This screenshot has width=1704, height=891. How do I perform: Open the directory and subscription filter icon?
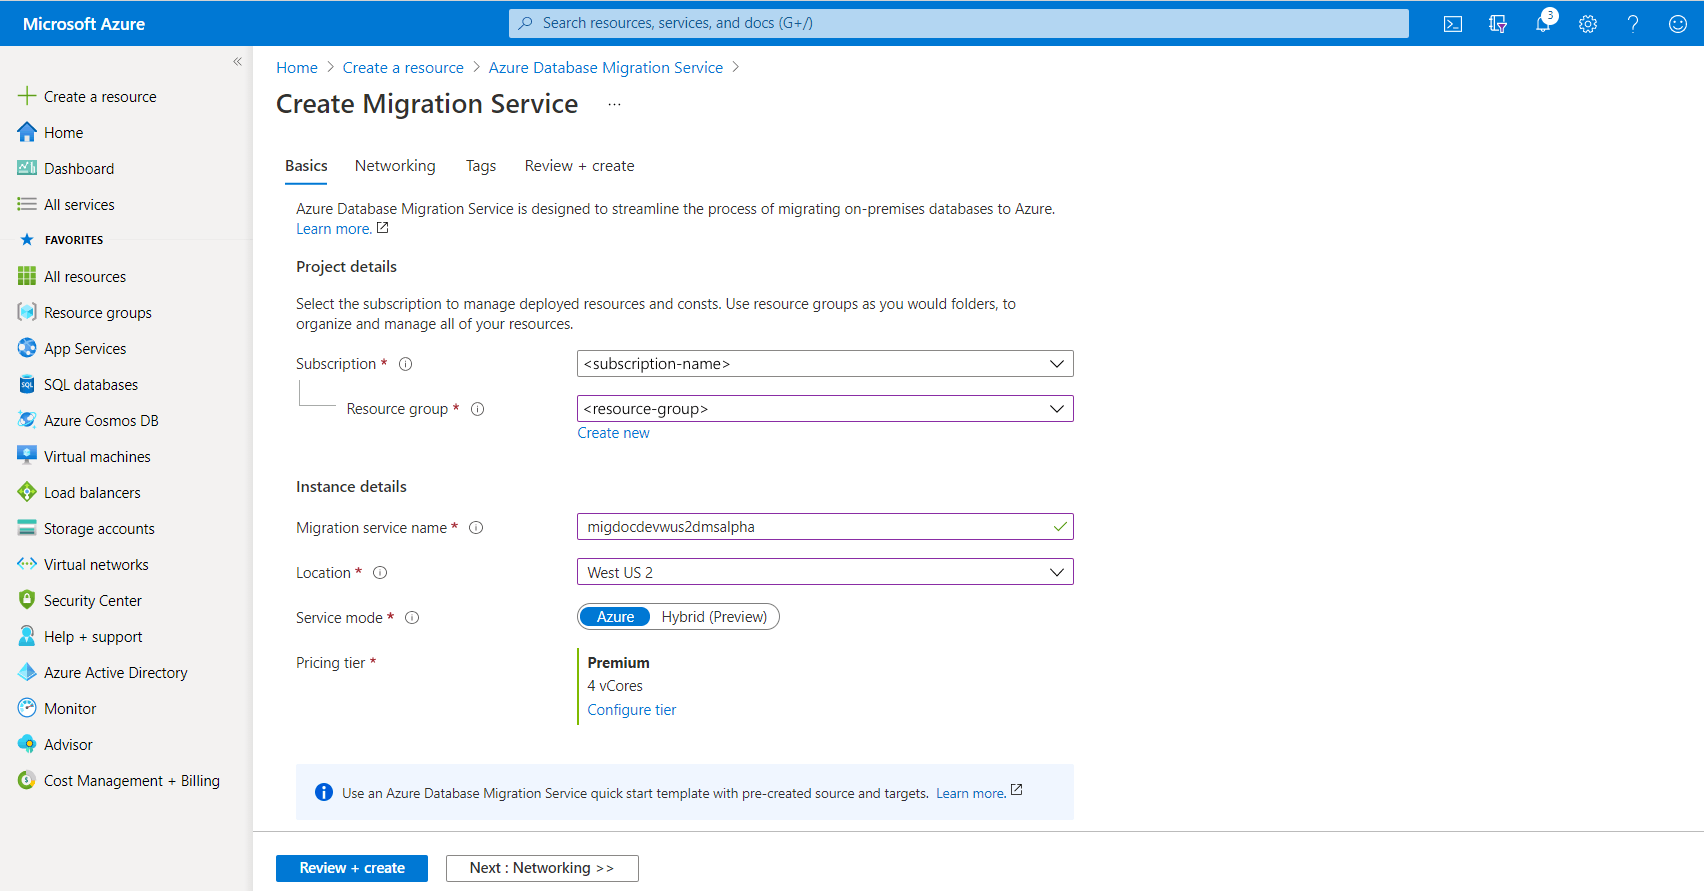[x=1498, y=24]
